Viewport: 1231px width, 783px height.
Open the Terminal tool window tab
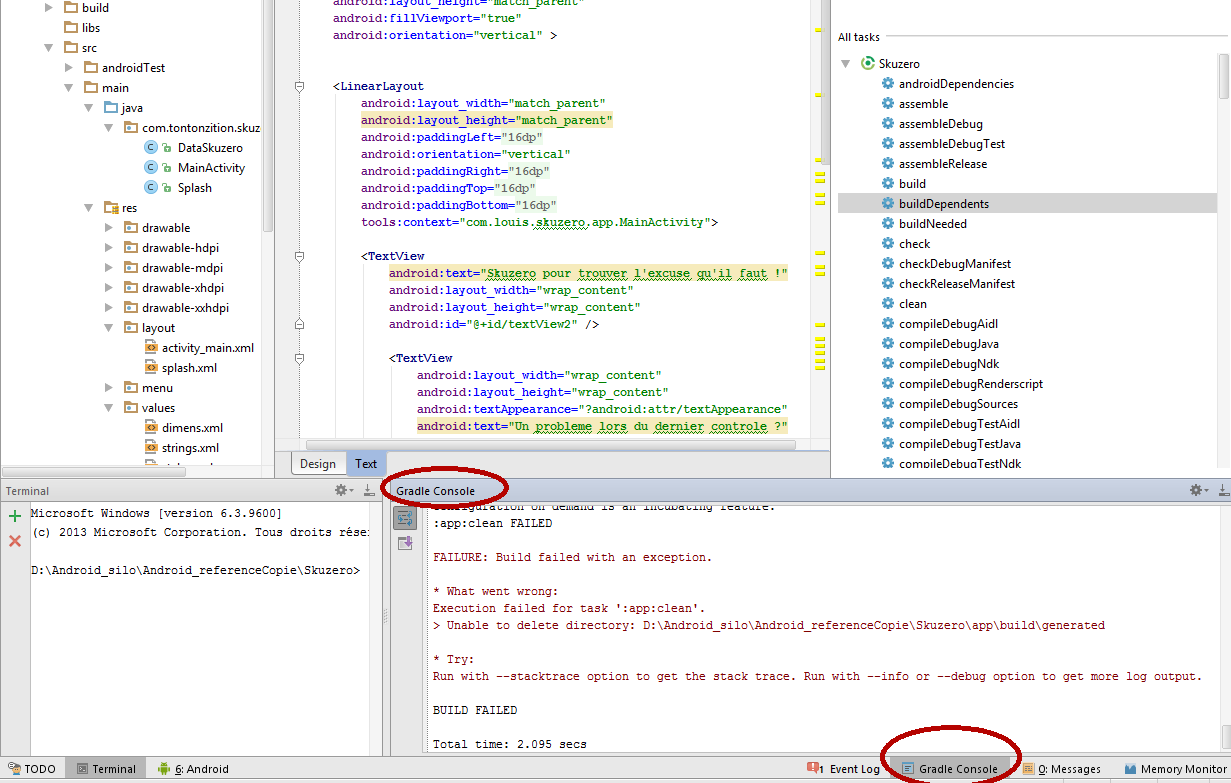pos(106,769)
